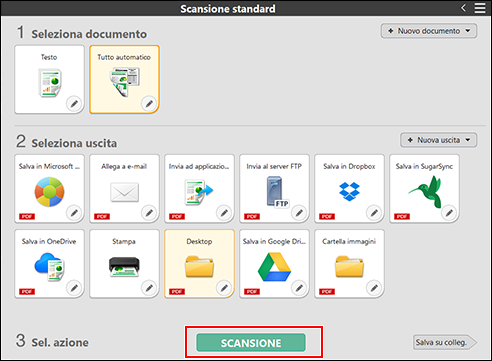Select the Tutto automatico document tile
The width and height of the screenshot is (492, 361).
pos(124,79)
